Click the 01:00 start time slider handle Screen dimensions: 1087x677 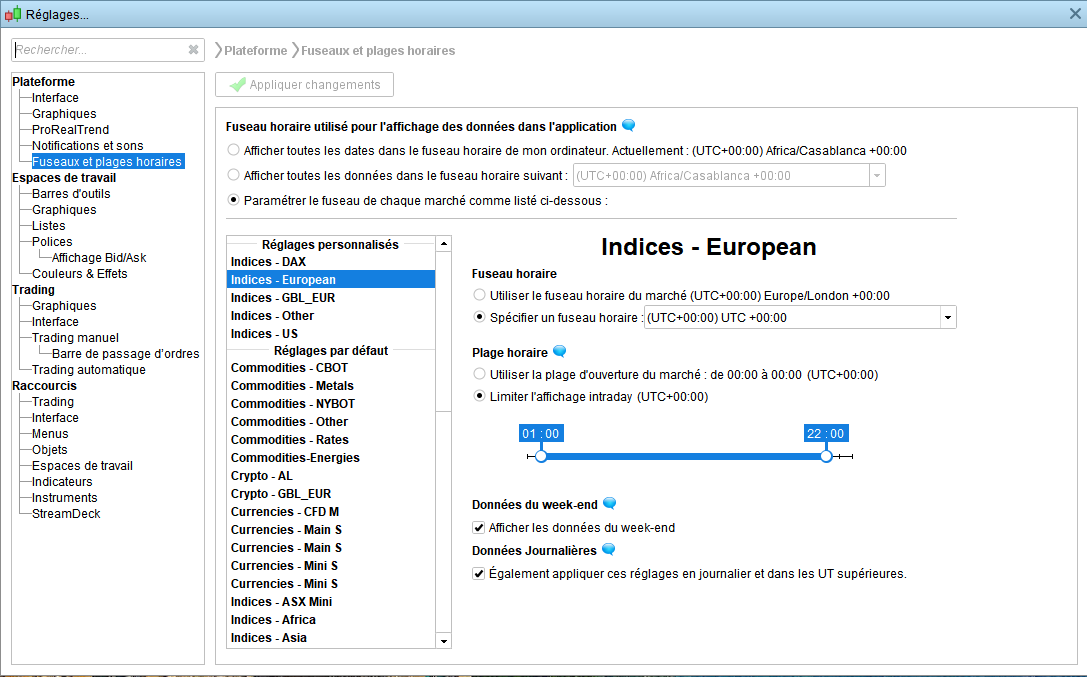(541, 456)
